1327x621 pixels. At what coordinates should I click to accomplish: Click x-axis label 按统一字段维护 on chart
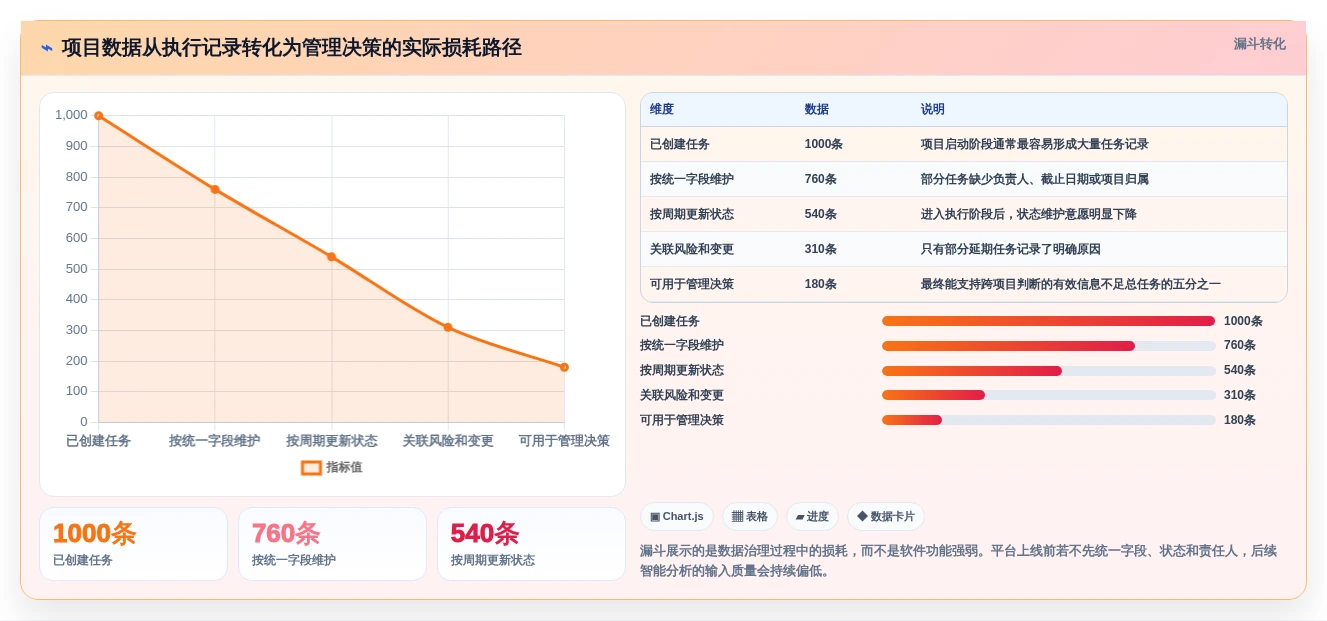(215, 441)
